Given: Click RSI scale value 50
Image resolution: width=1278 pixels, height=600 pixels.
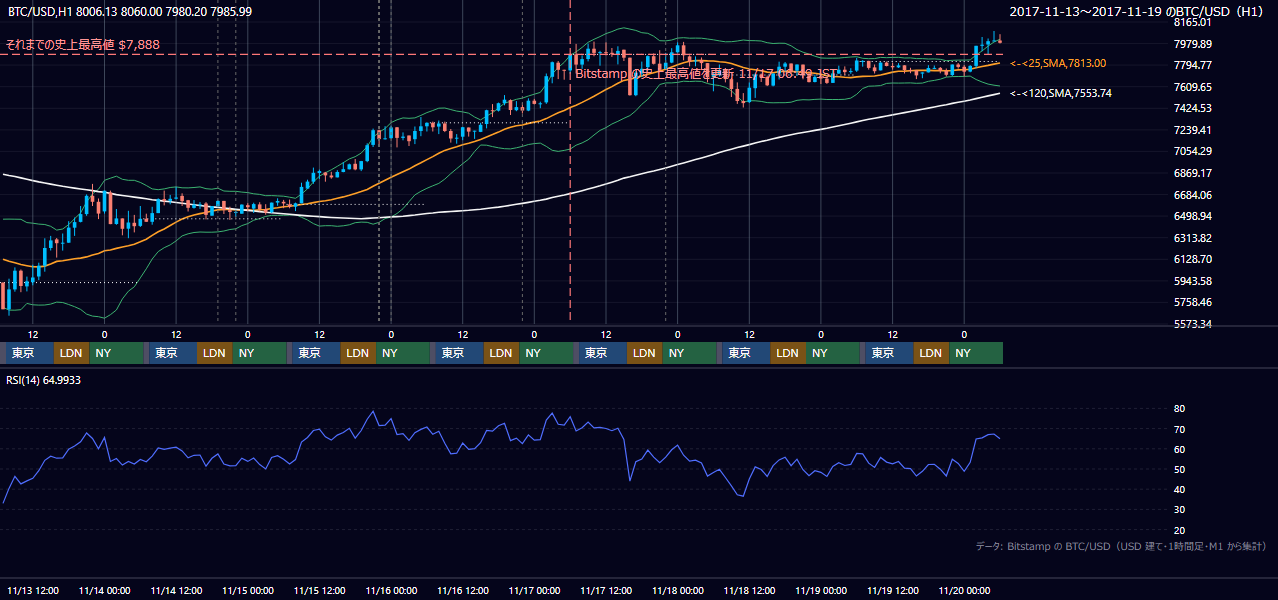Looking at the screenshot, I should (1179, 469).
